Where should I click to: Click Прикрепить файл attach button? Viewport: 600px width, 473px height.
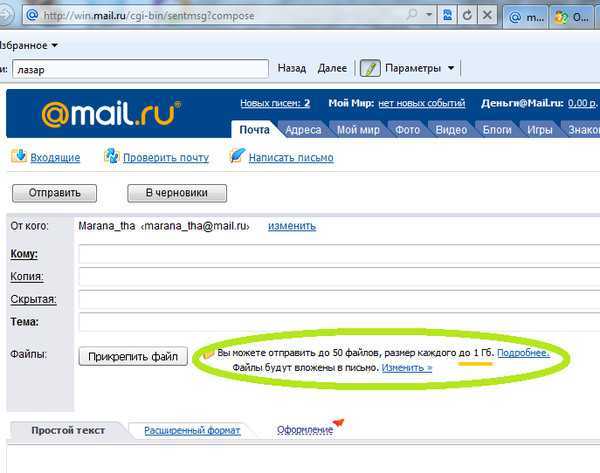[x=133, y=356]
